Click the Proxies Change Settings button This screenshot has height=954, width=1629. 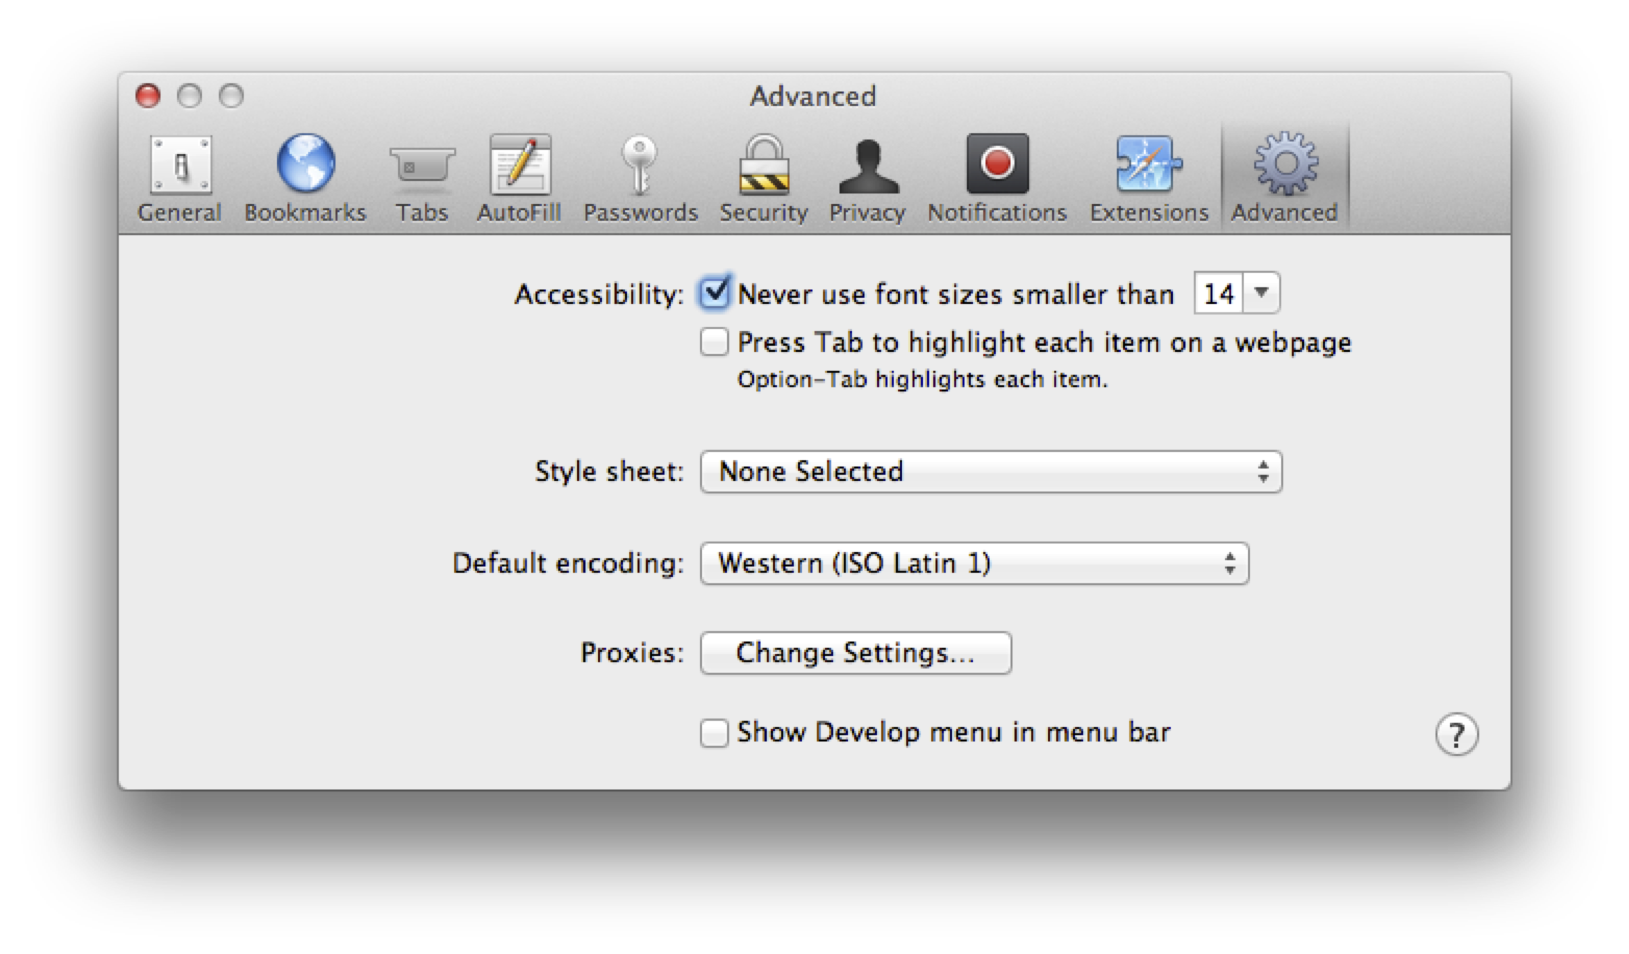point(856,653)
